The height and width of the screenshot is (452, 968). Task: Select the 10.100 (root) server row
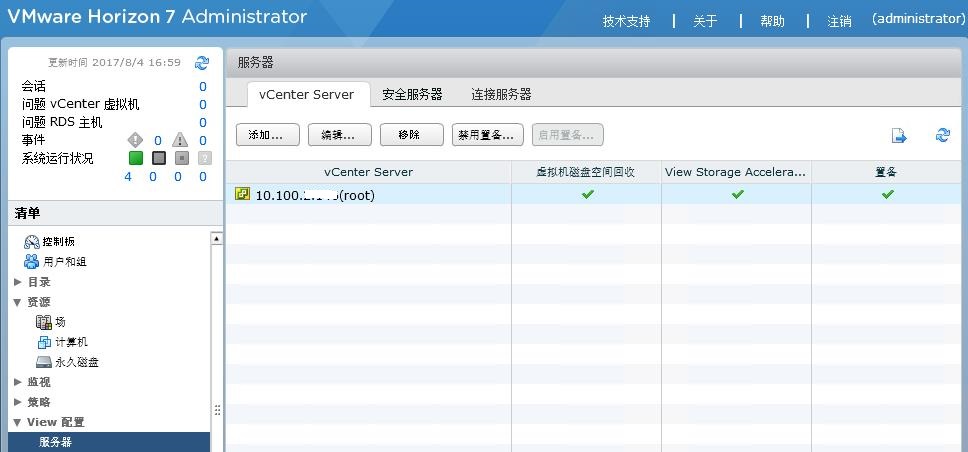click(594, 195)
